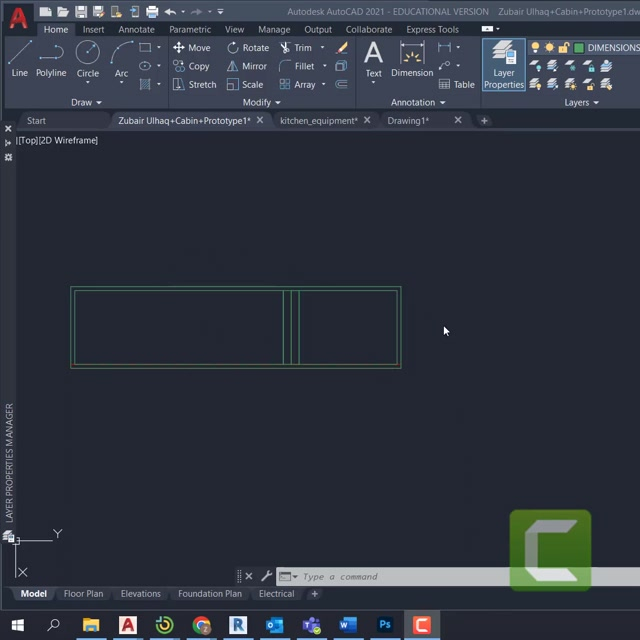Select the Line drawing tool
Image resolution: width=640 pixels, height=640 pixels.
click(19, 58)
